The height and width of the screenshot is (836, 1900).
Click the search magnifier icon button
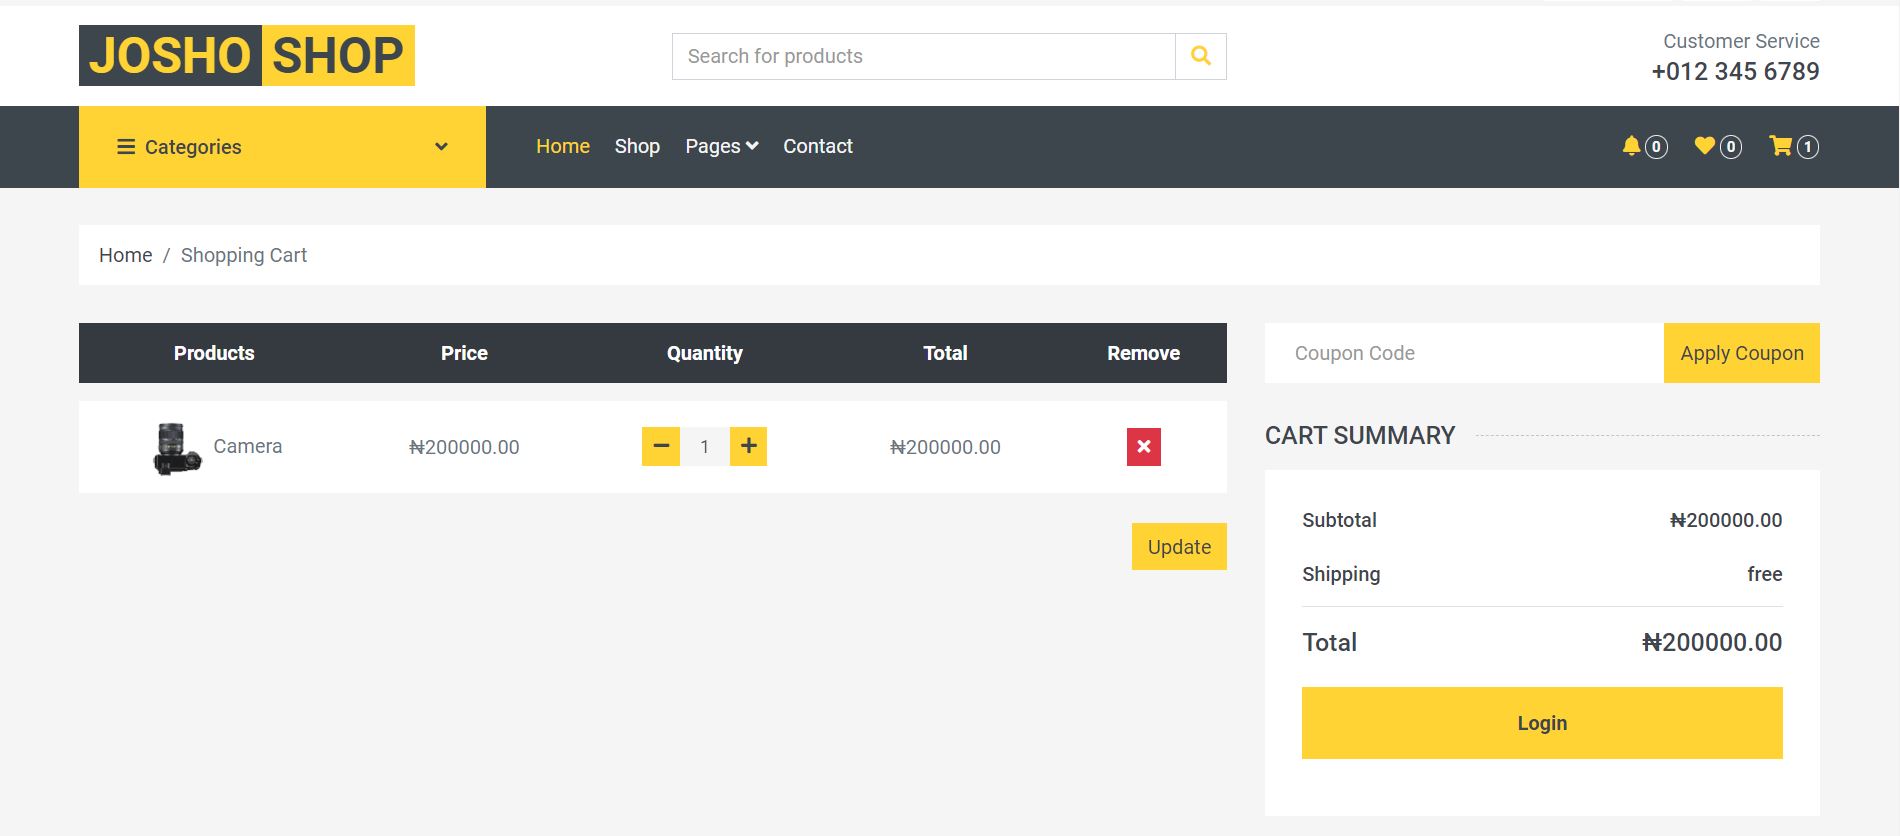coord(1200,56)
